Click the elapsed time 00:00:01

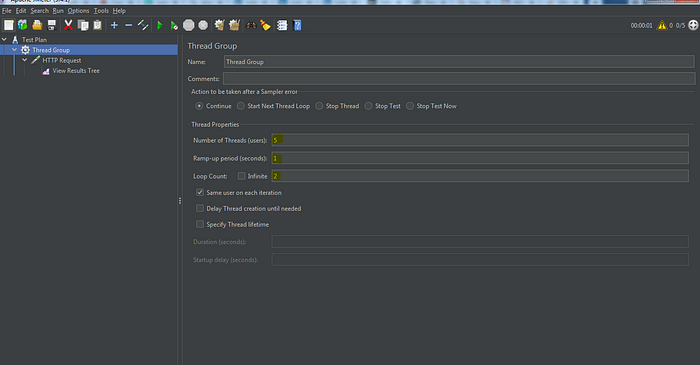(x=642, y=26)
